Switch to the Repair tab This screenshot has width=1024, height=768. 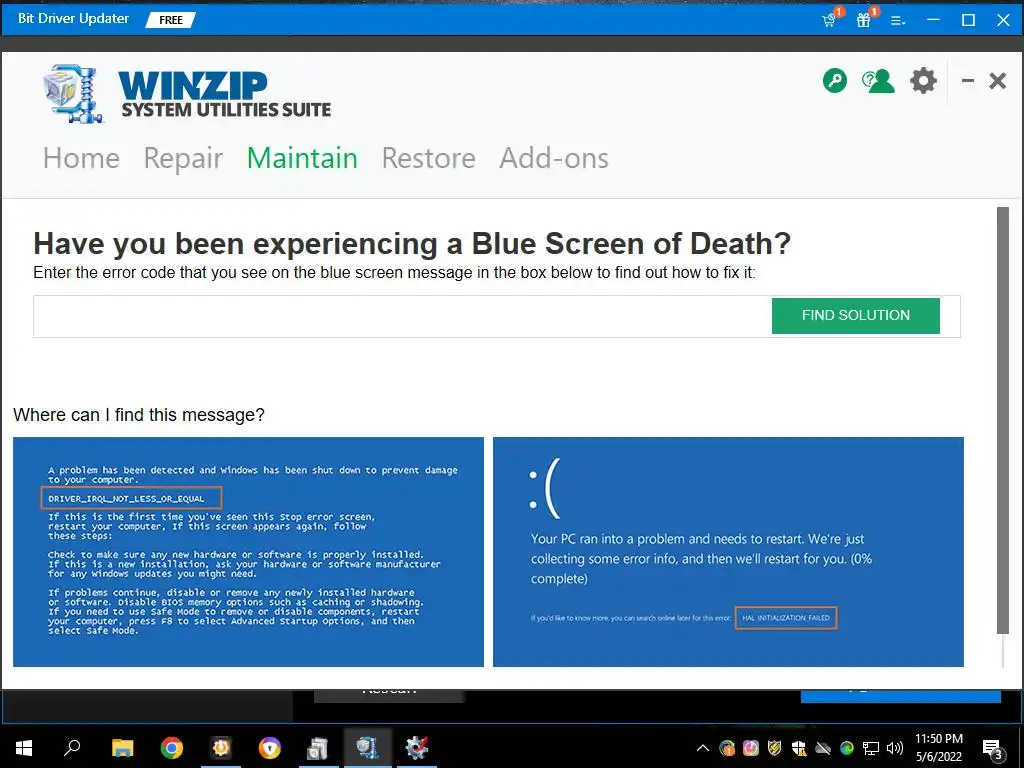pyautogui.click(x=184, y=158)
